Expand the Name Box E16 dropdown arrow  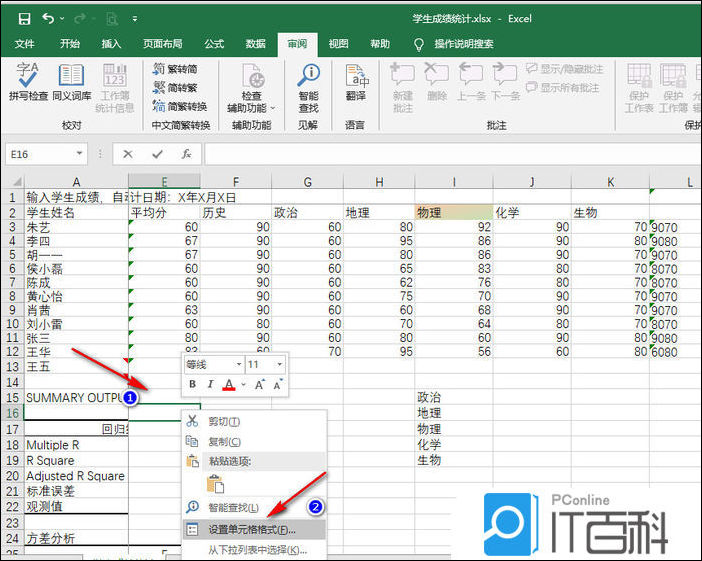[79, 154]
